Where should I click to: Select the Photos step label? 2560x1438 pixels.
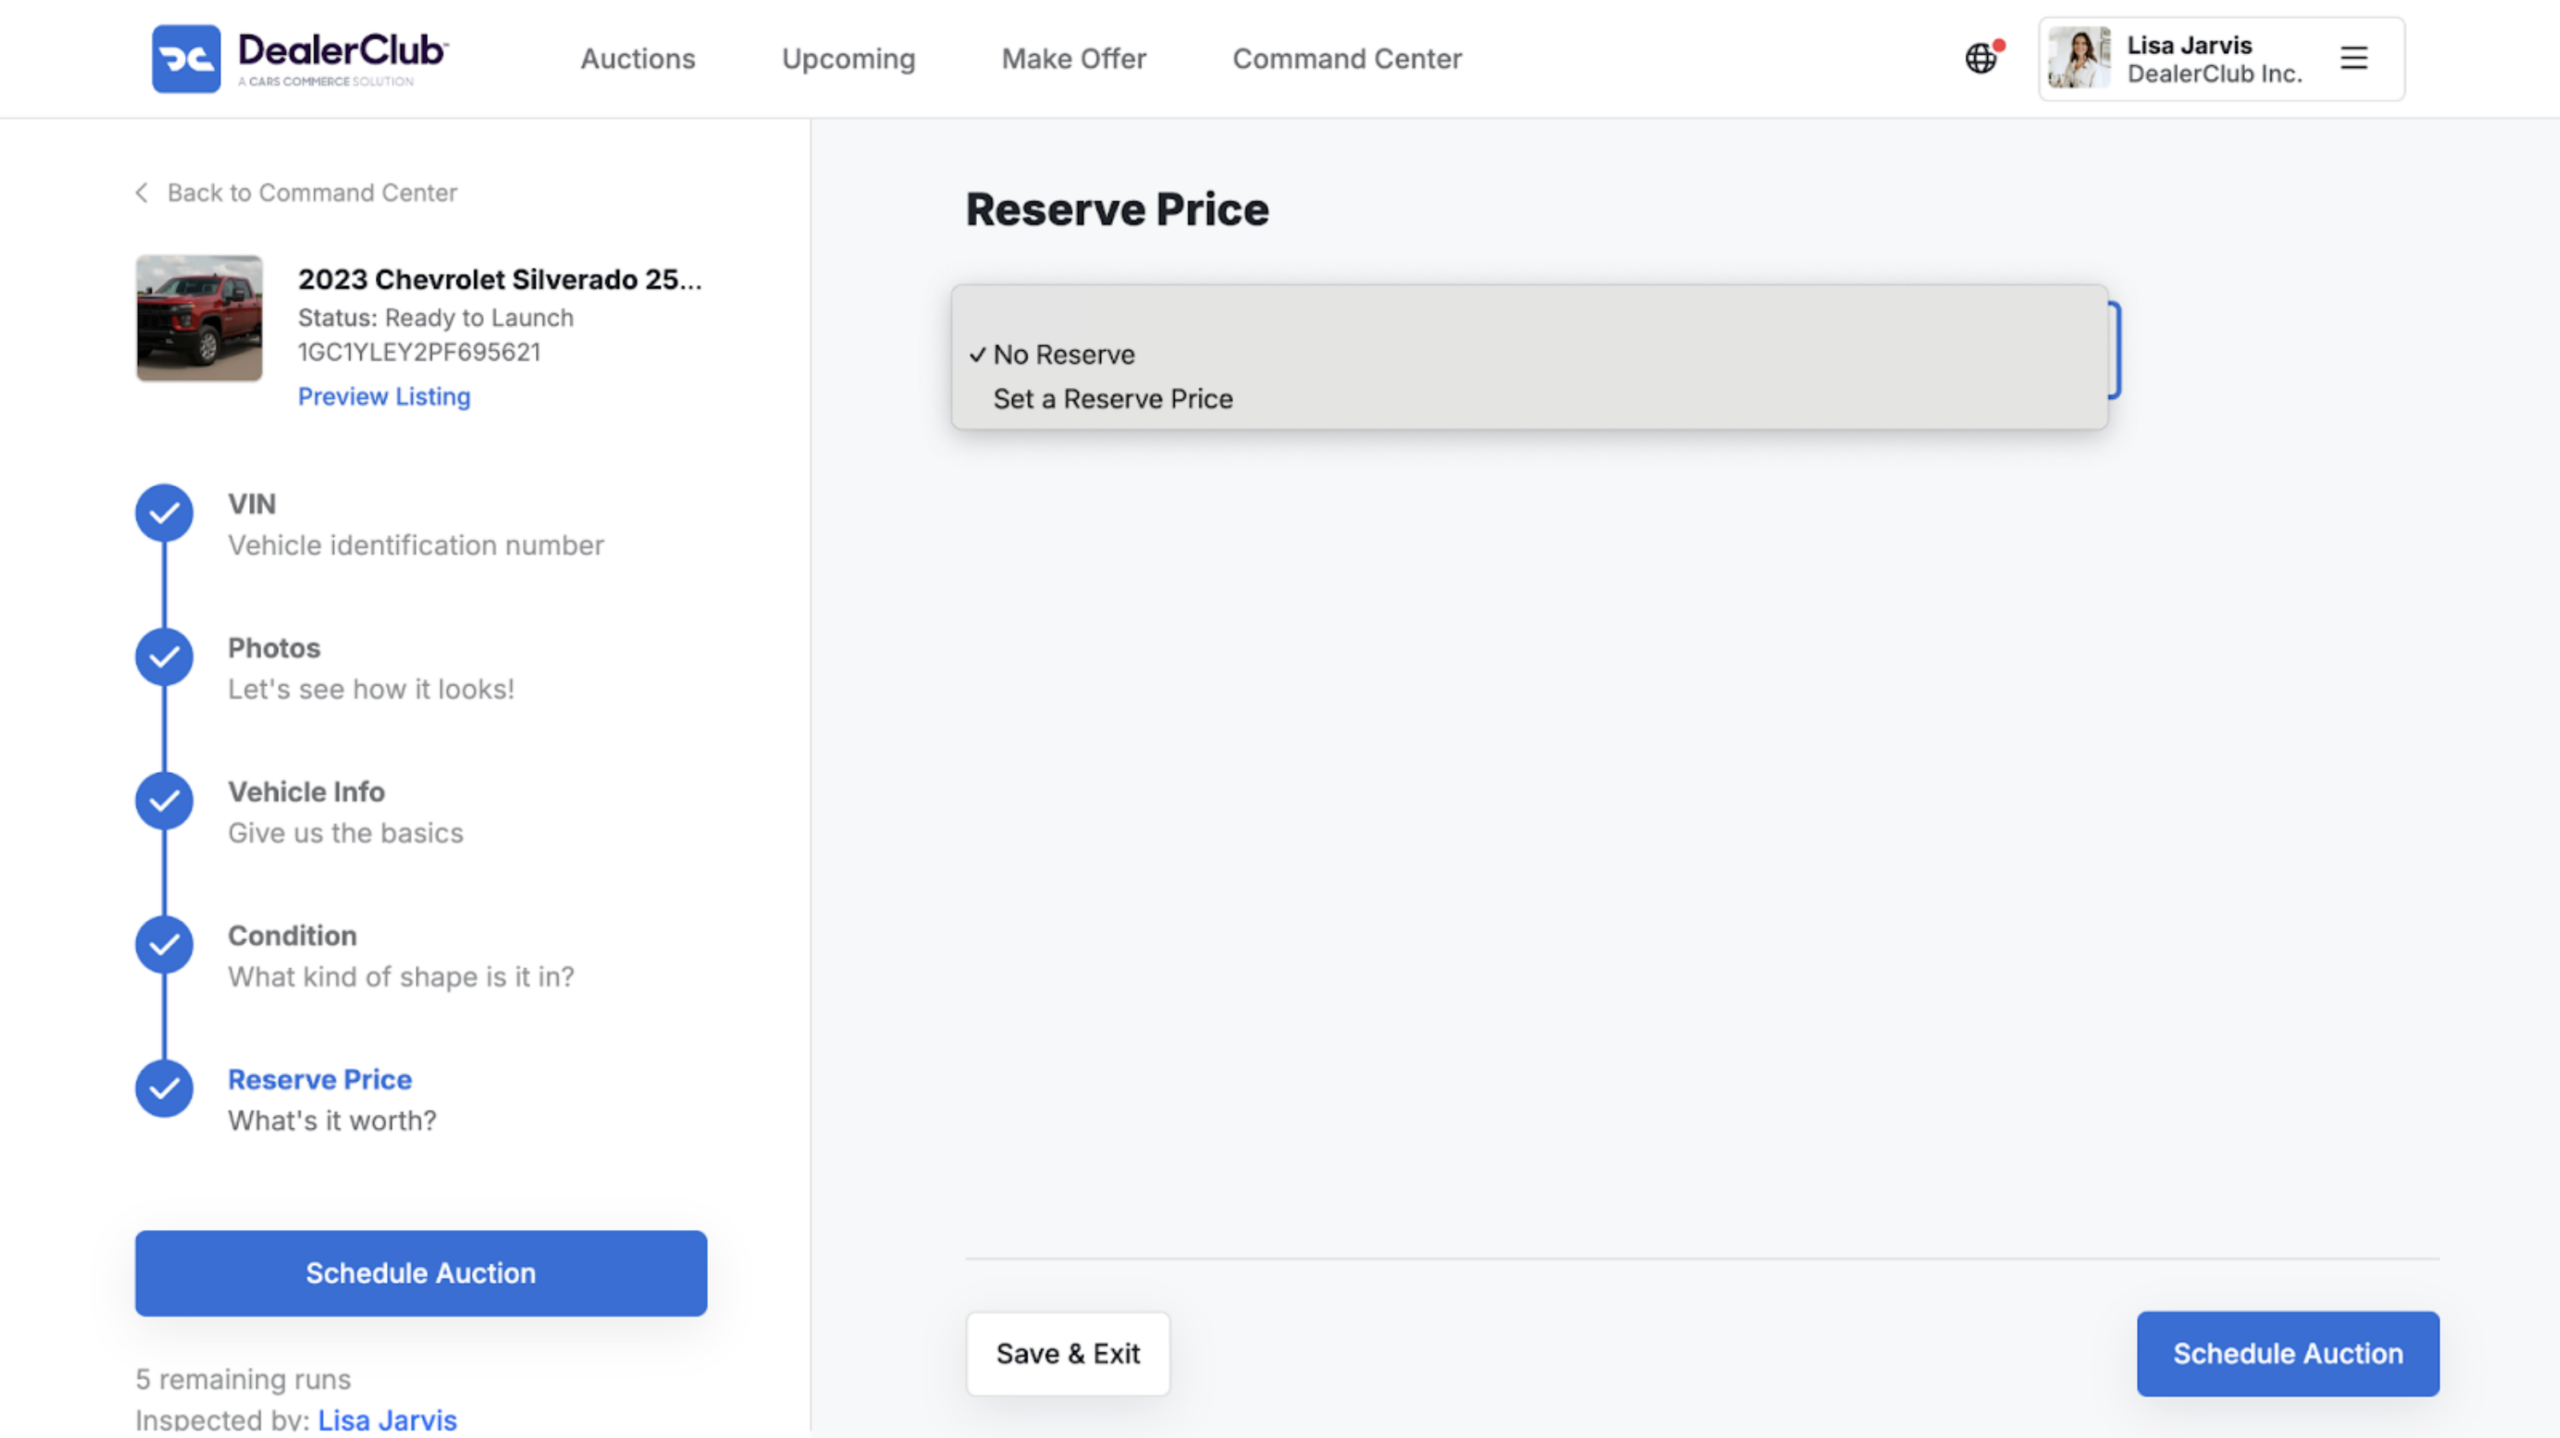274,648
